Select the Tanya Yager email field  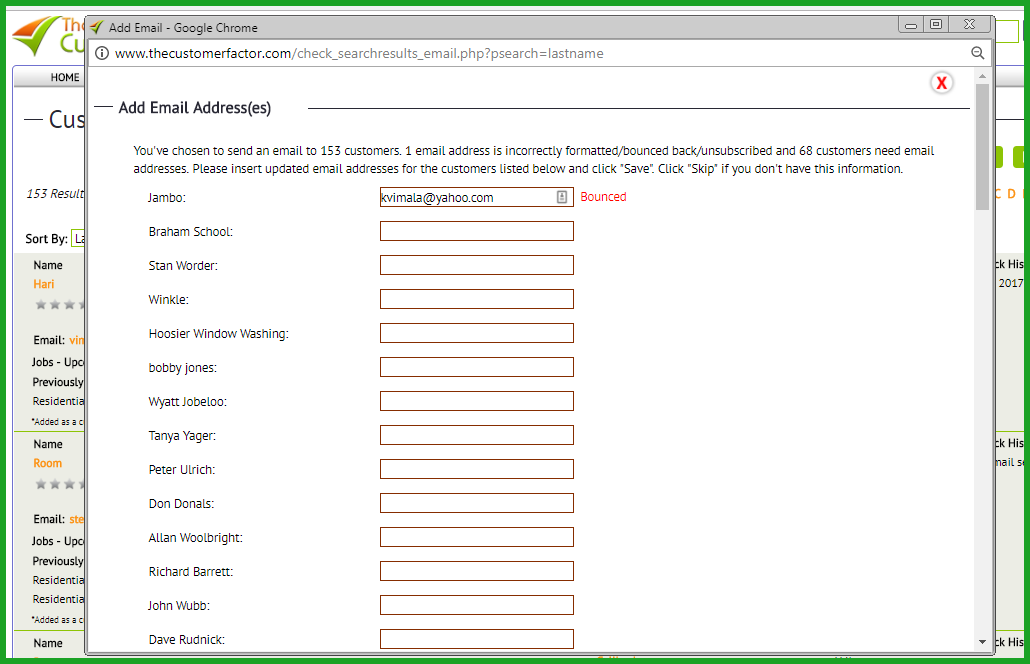click(476, 435)
